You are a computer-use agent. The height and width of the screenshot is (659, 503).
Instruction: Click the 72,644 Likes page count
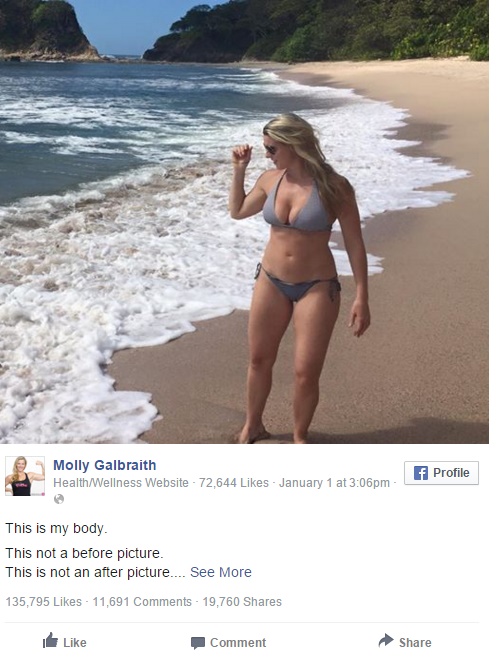coord(234,483)
